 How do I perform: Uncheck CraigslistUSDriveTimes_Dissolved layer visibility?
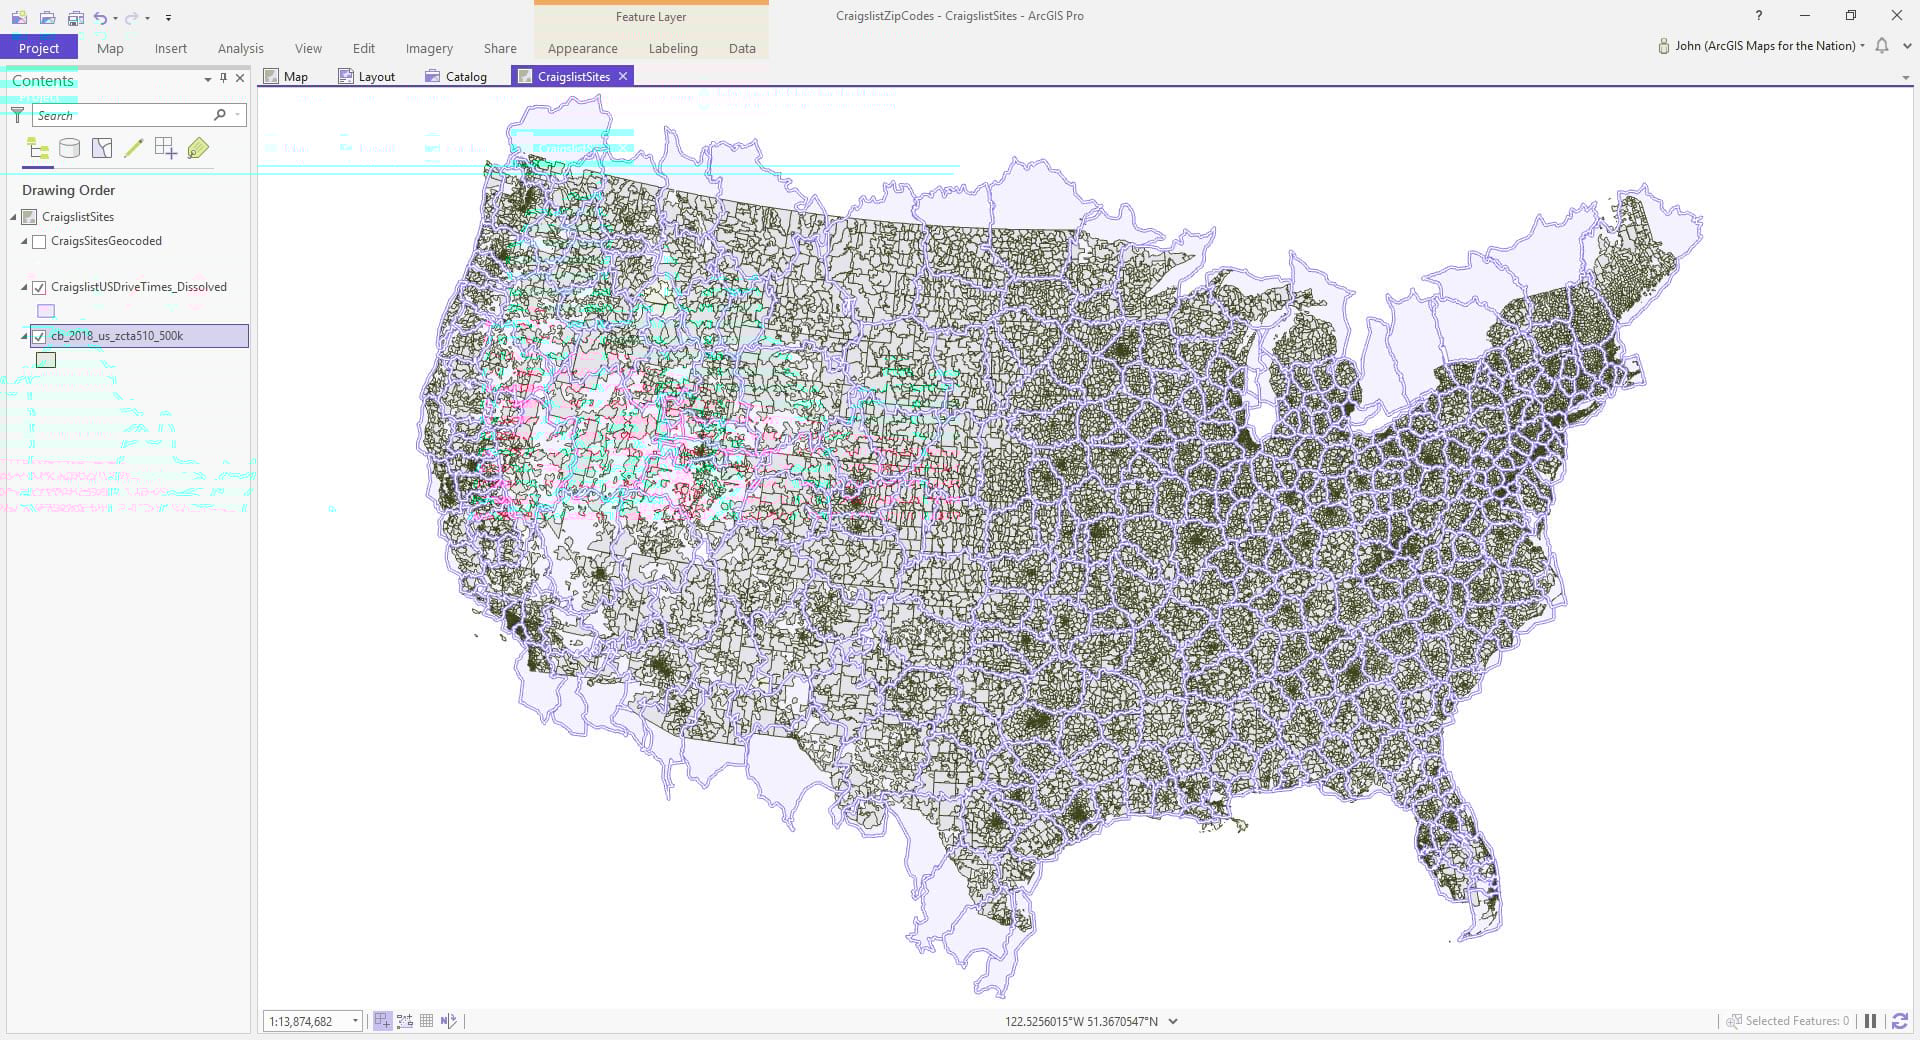[x=39, y=288]
